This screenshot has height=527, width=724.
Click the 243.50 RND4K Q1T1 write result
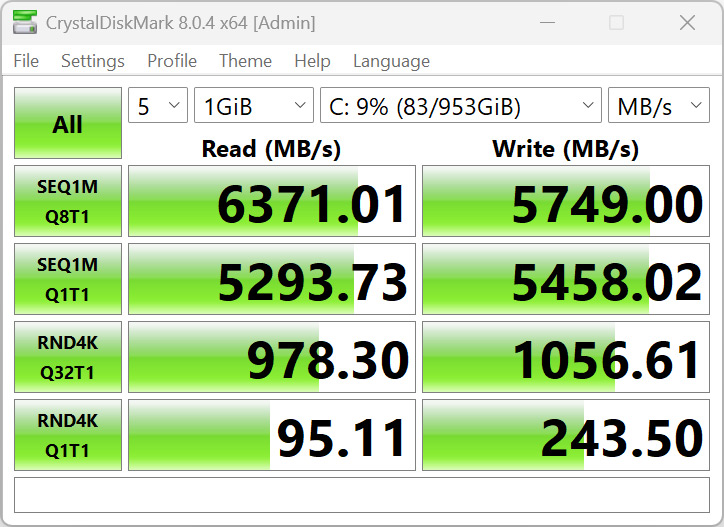568,436
